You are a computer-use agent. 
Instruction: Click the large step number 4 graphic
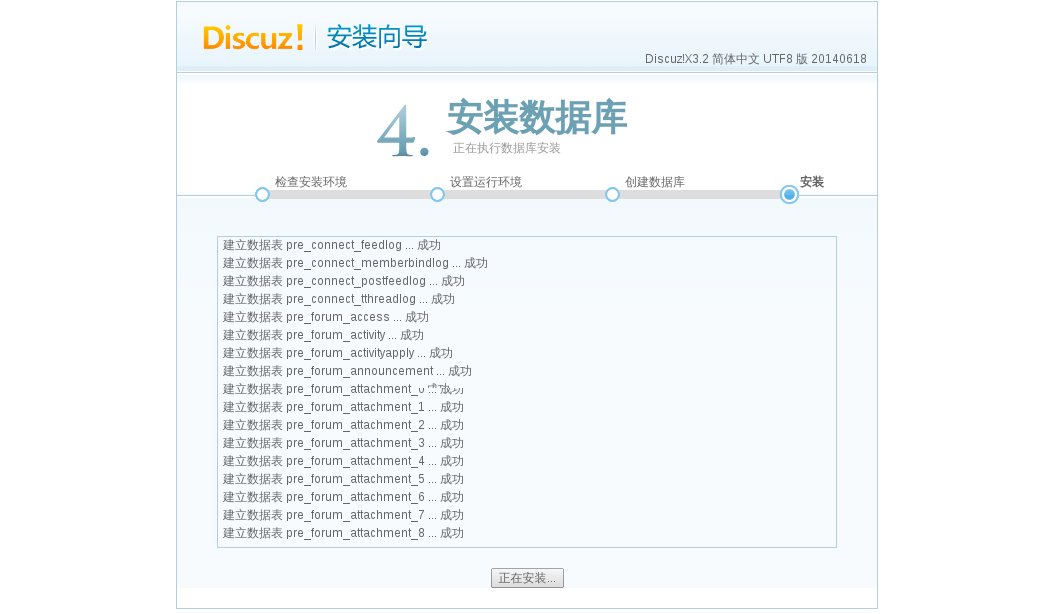[401, 131]
